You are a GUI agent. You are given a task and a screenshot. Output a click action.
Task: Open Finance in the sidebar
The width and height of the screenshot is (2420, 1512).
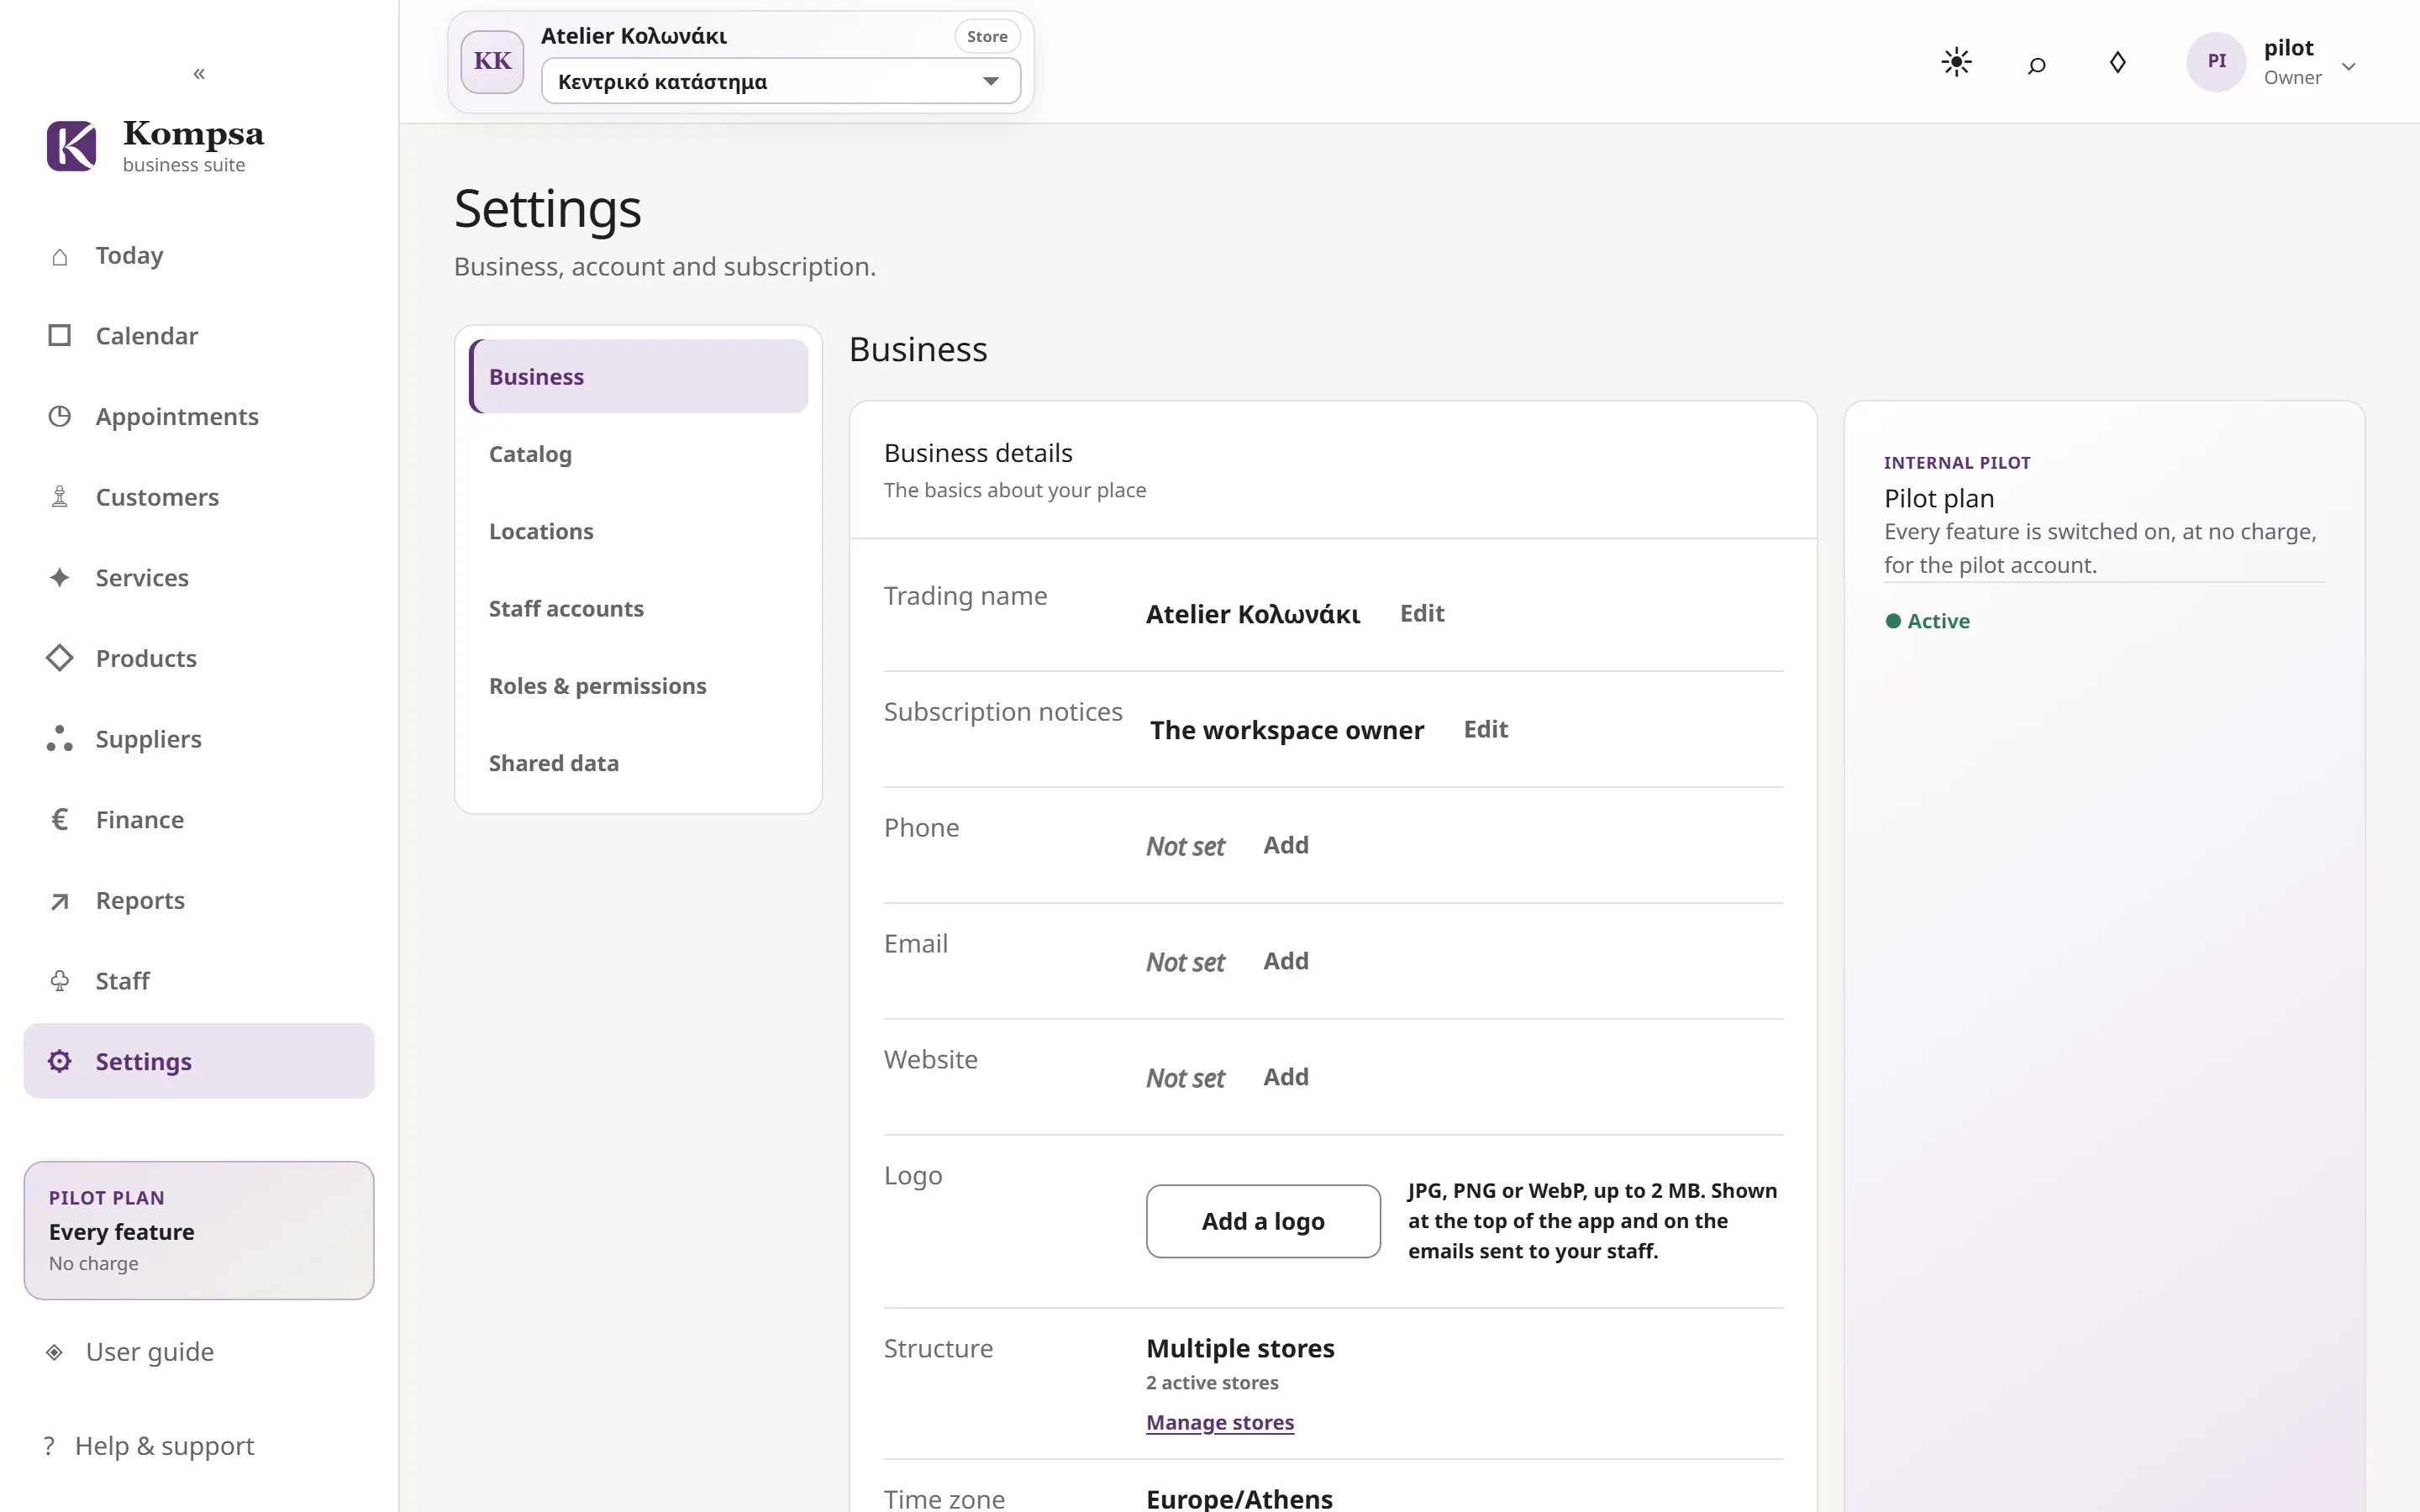point(199,820)
